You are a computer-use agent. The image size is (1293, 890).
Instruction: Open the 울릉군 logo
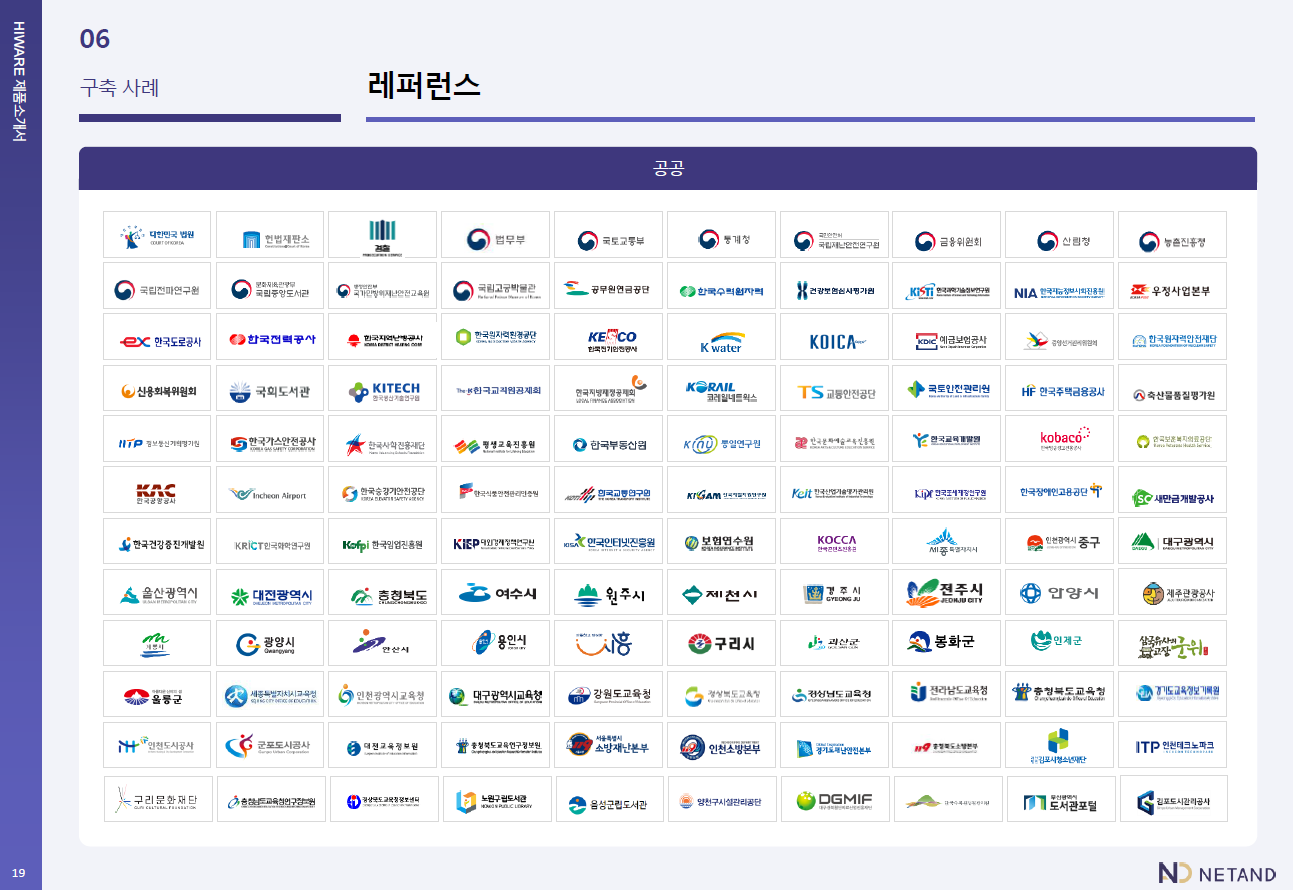point(157,695)
